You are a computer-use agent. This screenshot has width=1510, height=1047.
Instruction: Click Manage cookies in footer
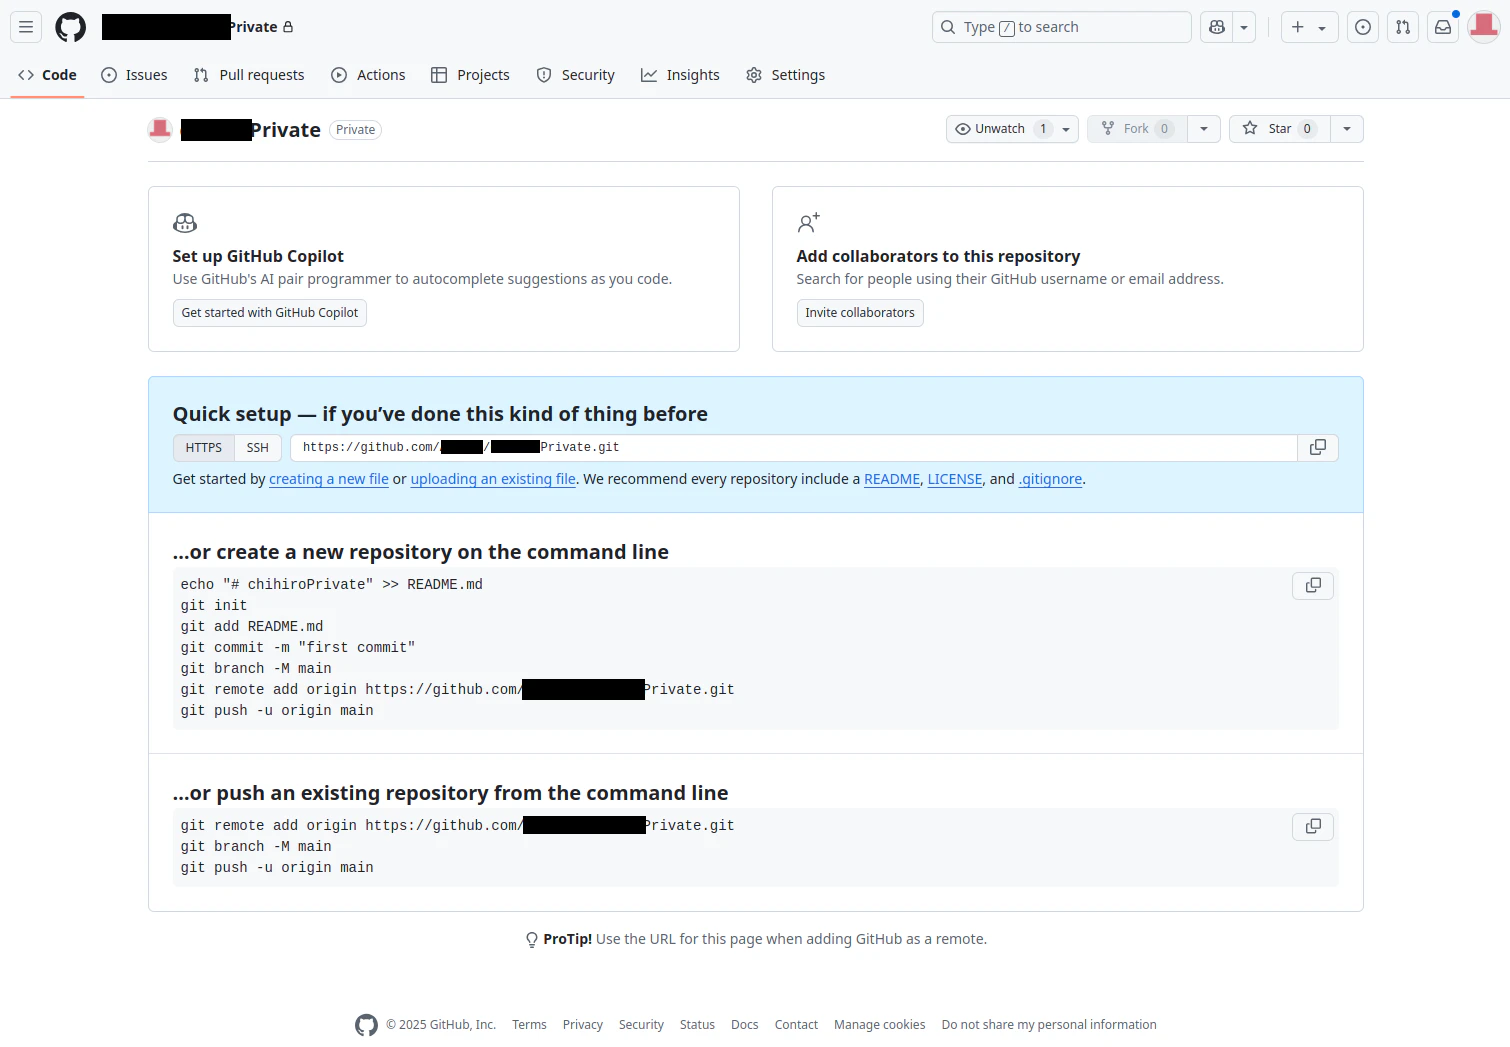(x=880, y=1025)
